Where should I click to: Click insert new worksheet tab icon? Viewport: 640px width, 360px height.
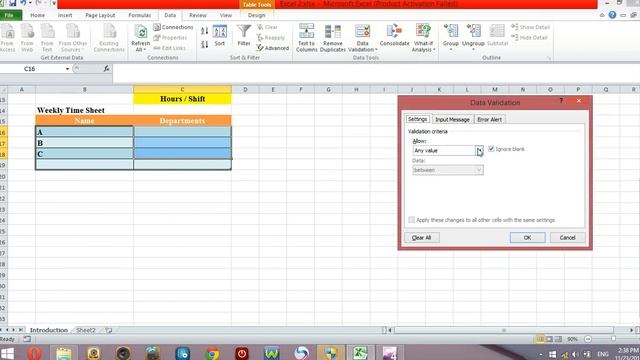pos(108,330)
